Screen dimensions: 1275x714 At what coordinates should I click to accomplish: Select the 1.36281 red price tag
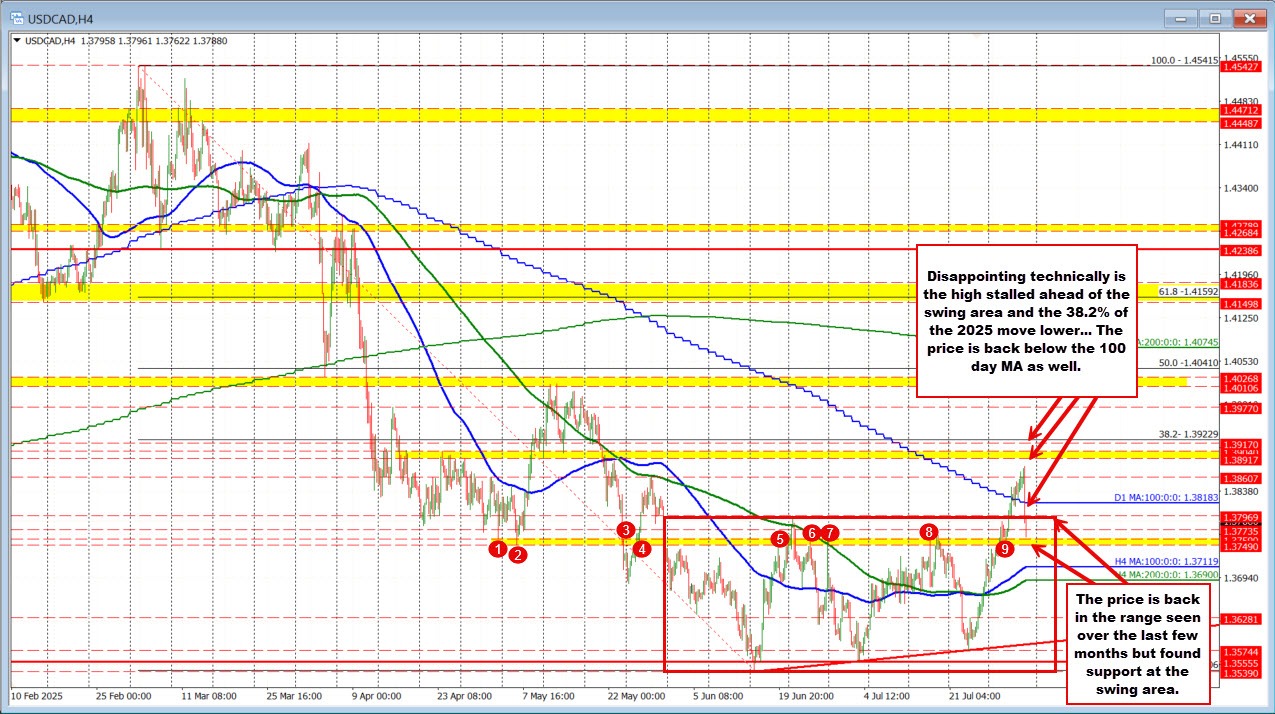tap(1243, 620)
